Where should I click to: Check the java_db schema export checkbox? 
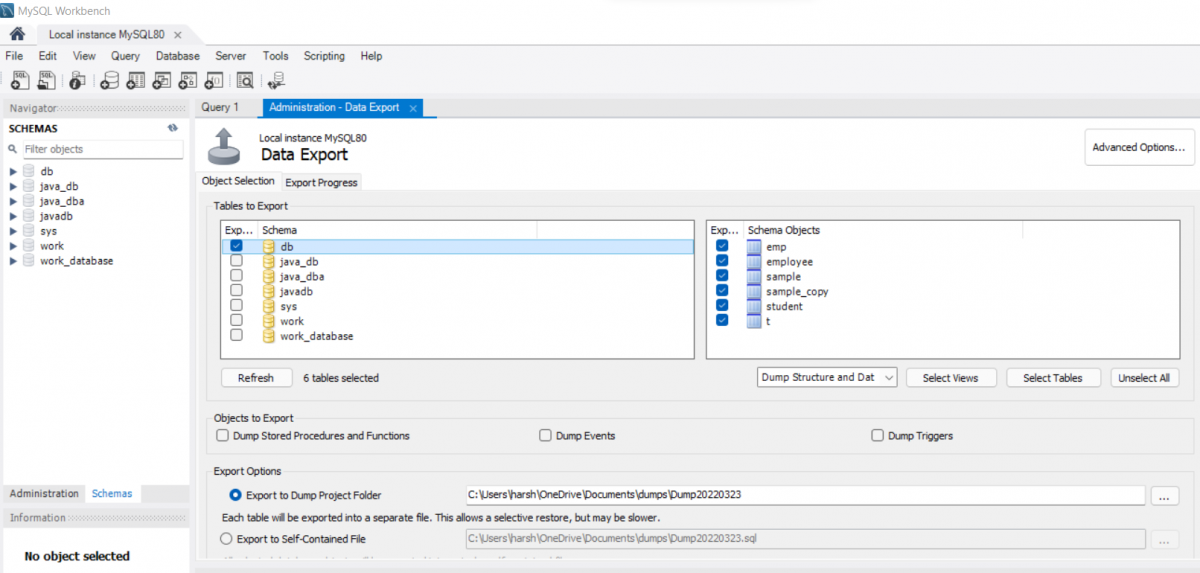click(236, 260)
